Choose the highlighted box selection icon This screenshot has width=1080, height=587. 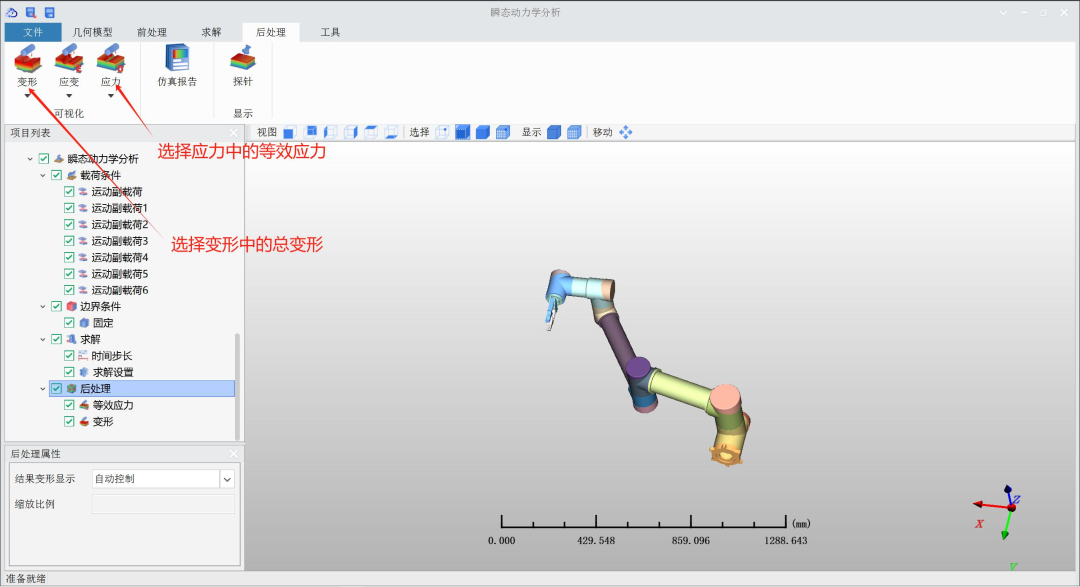[462, 132]
